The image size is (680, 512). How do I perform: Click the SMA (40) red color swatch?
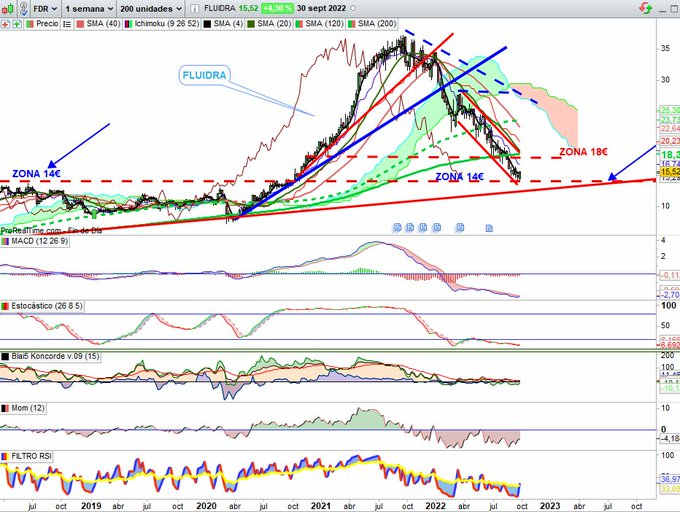80,24
